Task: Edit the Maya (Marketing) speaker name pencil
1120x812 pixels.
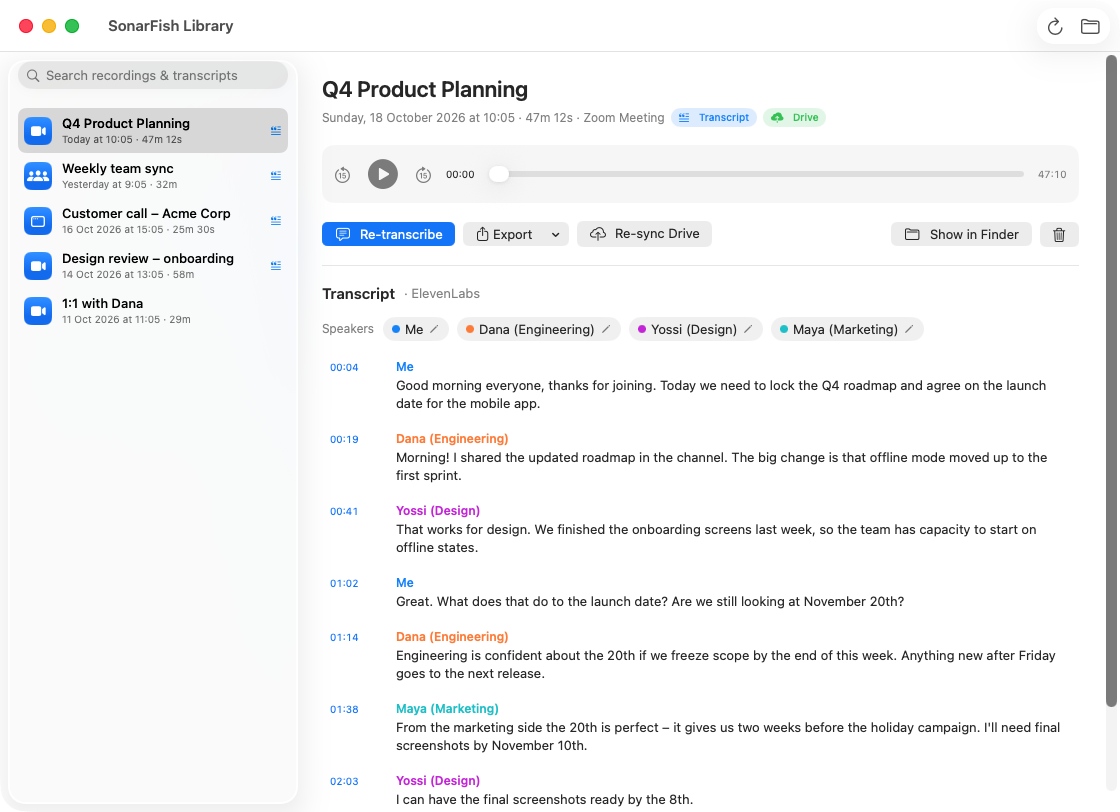Action: pos(909,329)
